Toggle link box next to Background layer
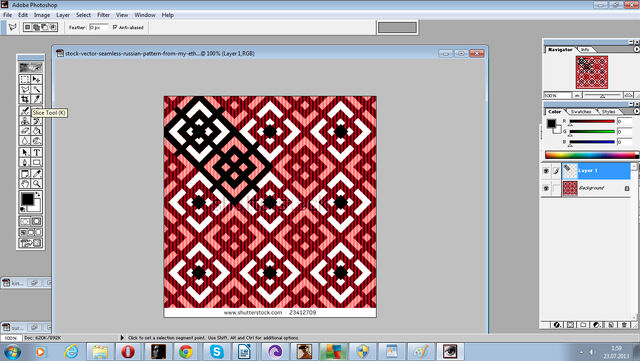 tap(556, 188)
